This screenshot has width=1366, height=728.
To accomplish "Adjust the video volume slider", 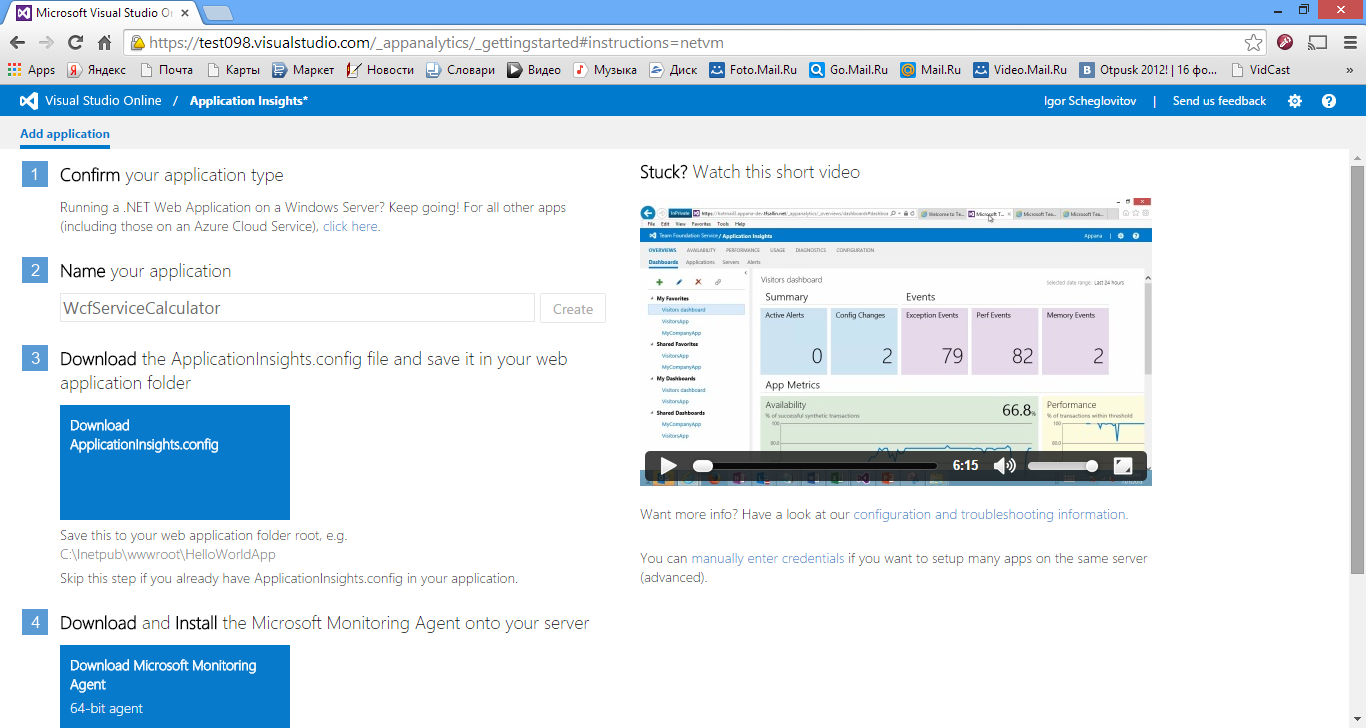I will pos(1063,466).
